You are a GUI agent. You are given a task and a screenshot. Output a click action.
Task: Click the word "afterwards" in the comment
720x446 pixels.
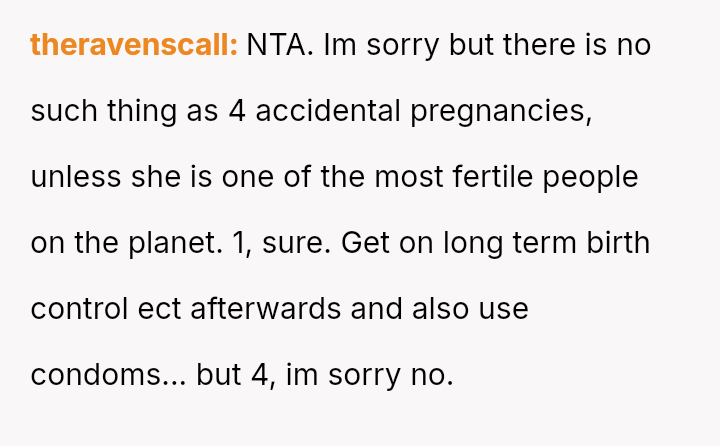265,309
